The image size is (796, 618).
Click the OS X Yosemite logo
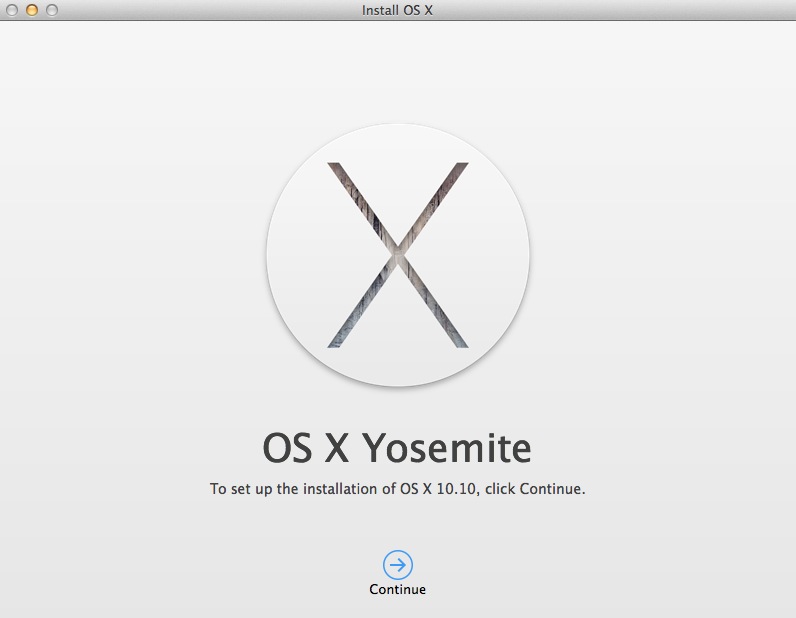coord(398,255)
